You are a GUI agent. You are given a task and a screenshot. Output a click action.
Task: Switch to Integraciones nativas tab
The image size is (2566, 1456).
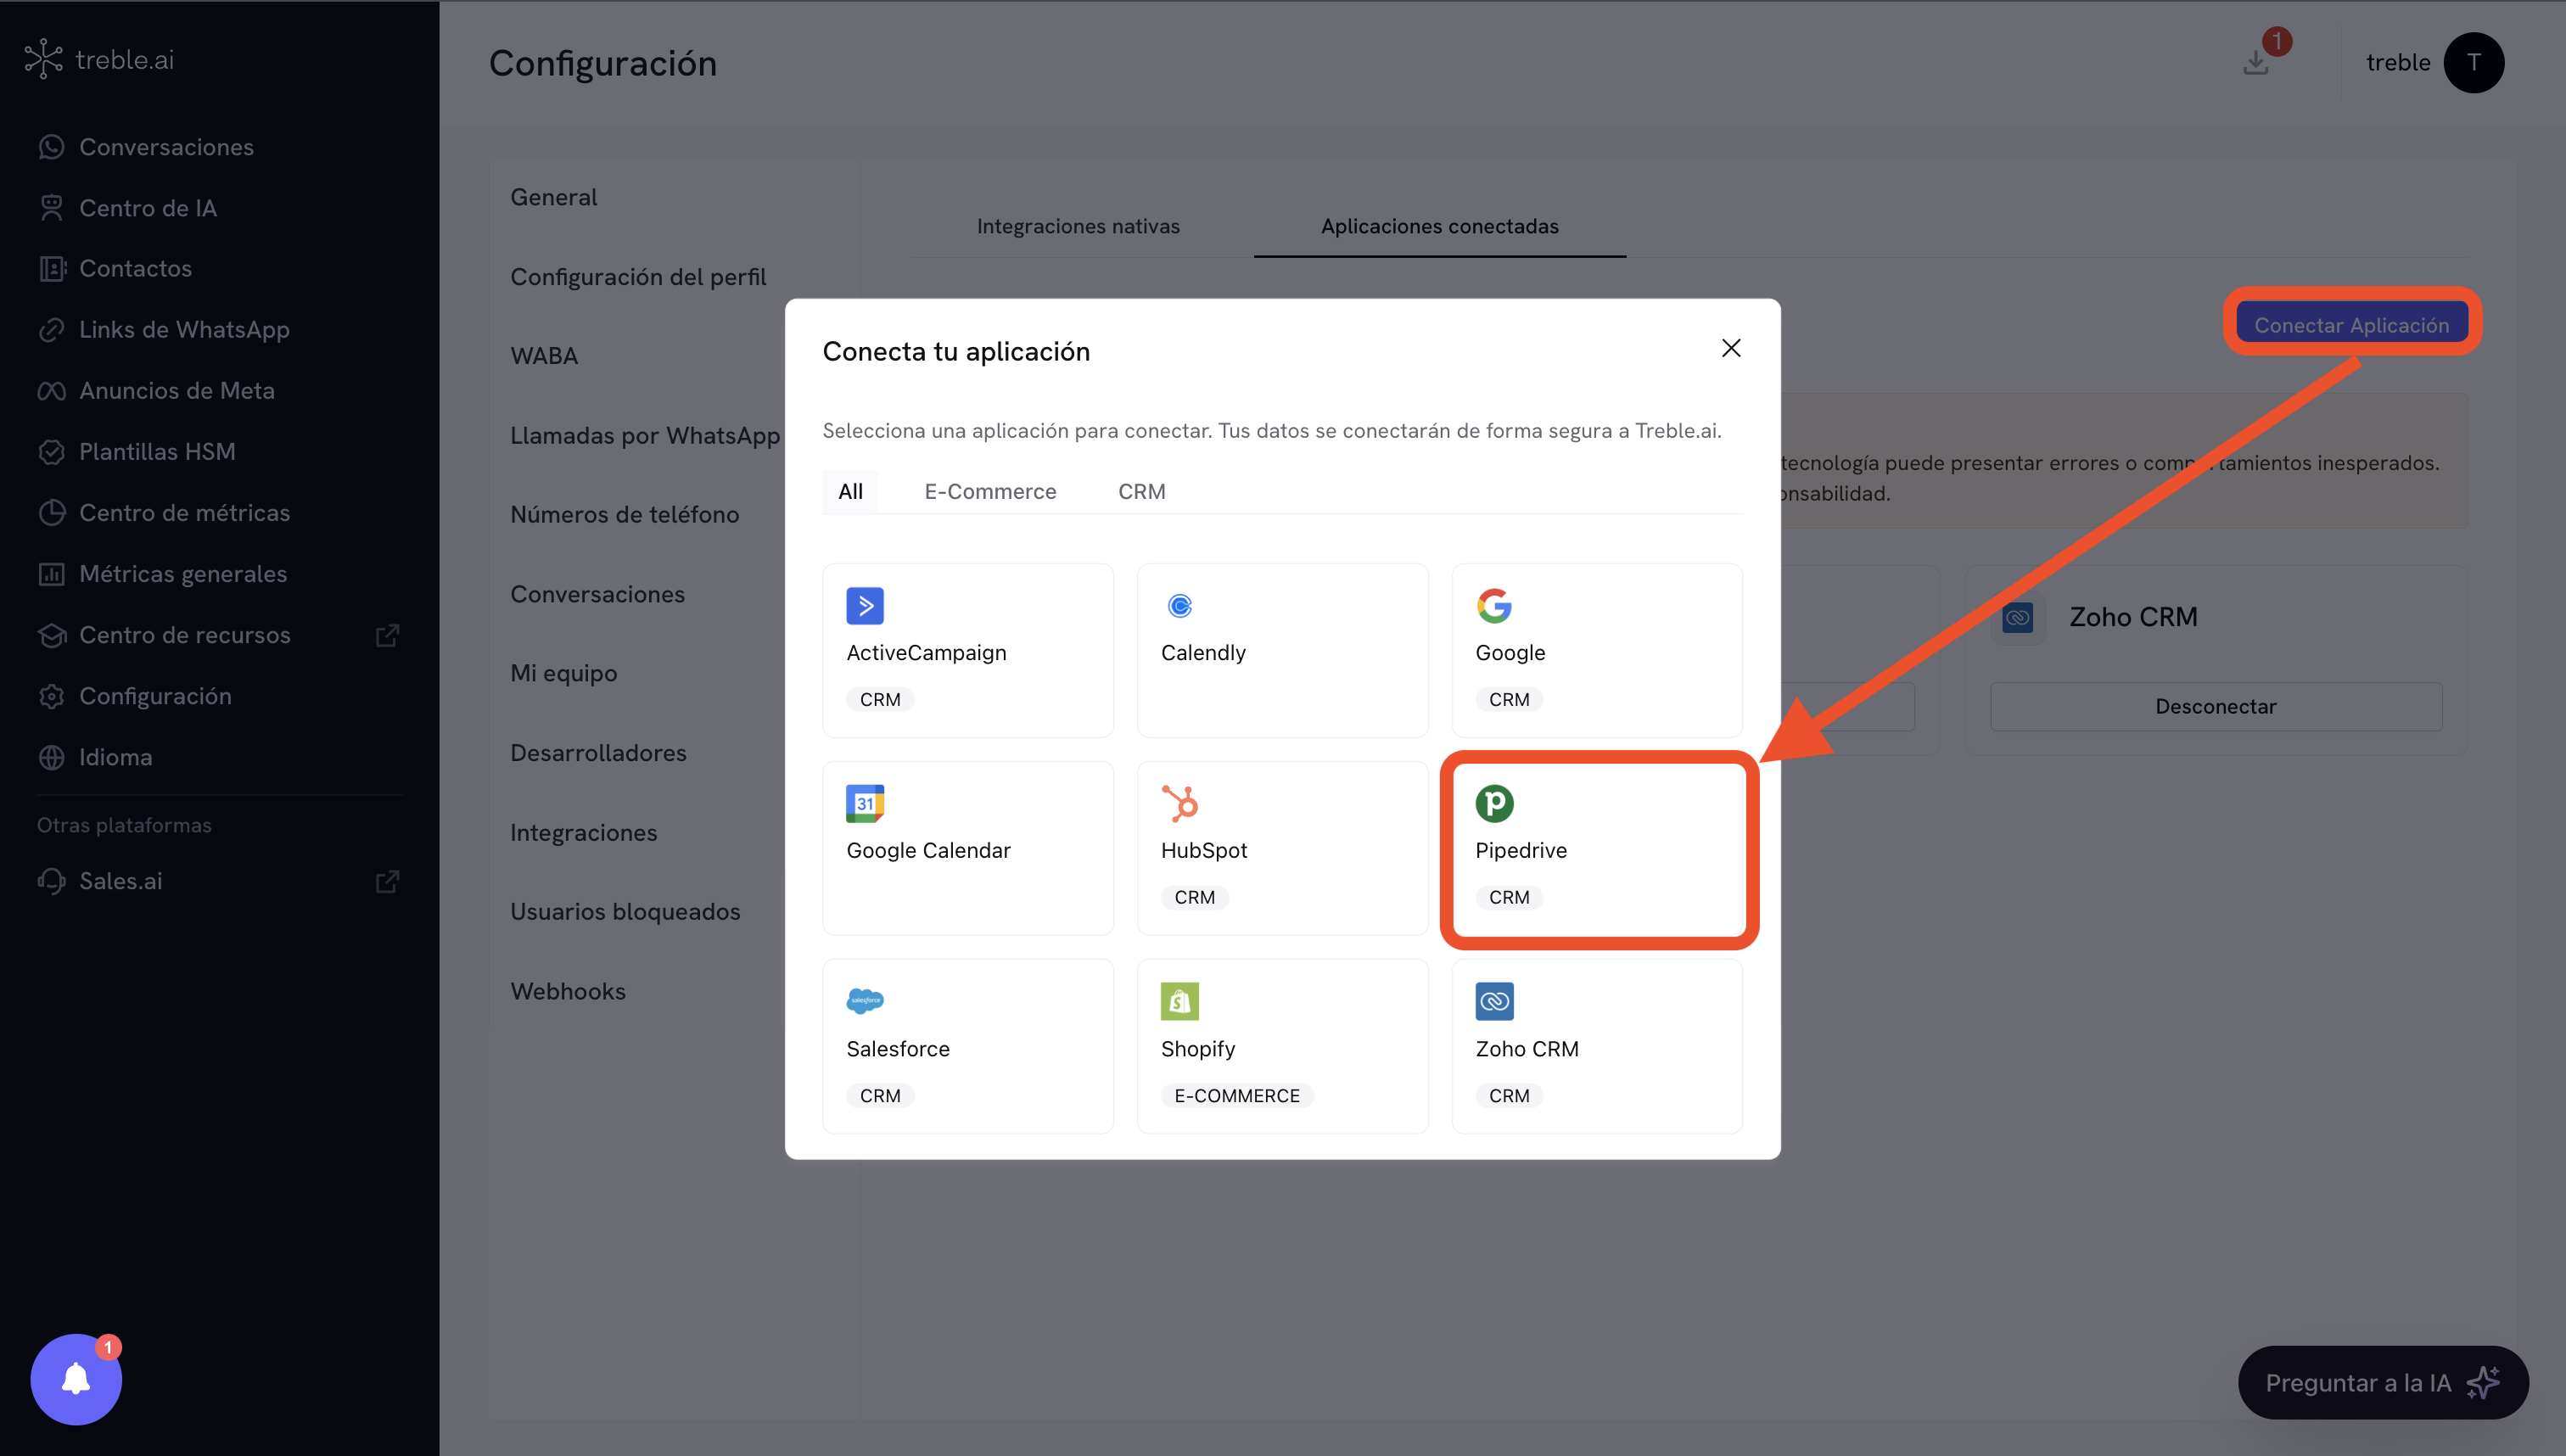click(1078, 226)
